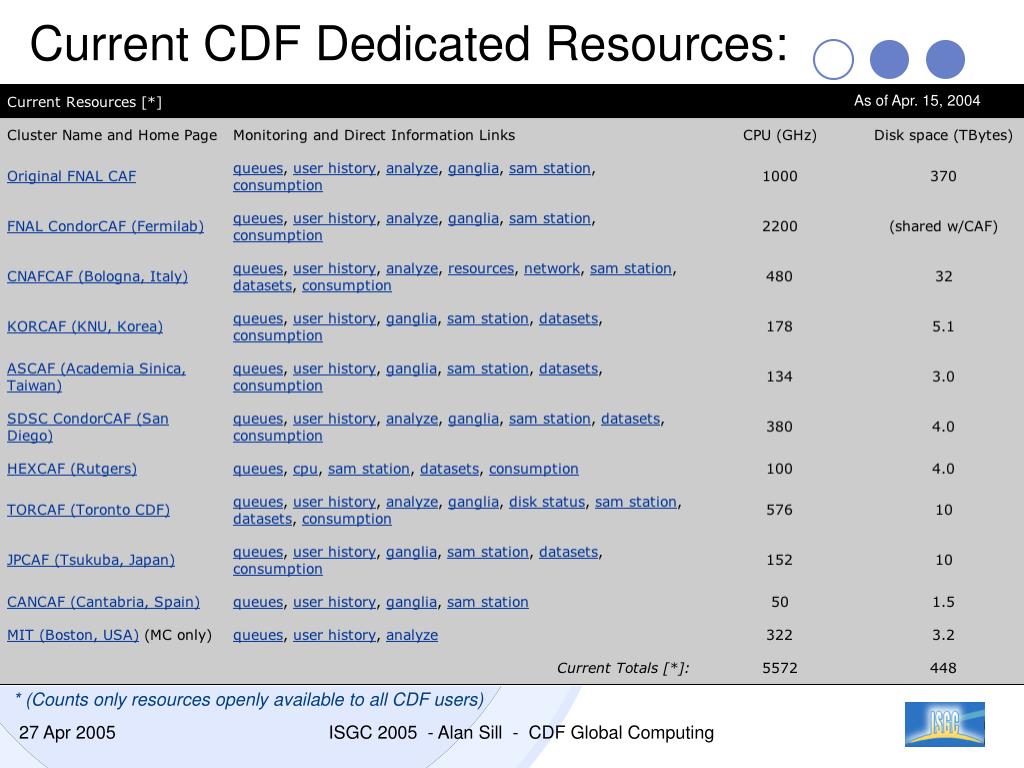
Task: Open HEXCAF (Rutgers) cluster link
Action: pyautogui.click(x=72, y=469)
